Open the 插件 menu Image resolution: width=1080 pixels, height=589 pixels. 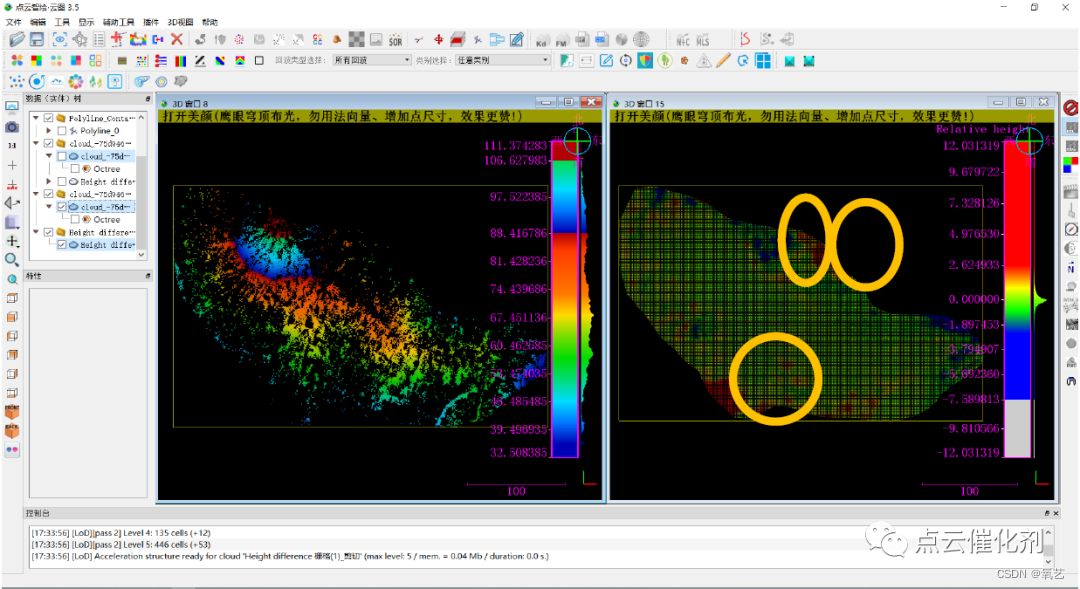tap(151, 22)
